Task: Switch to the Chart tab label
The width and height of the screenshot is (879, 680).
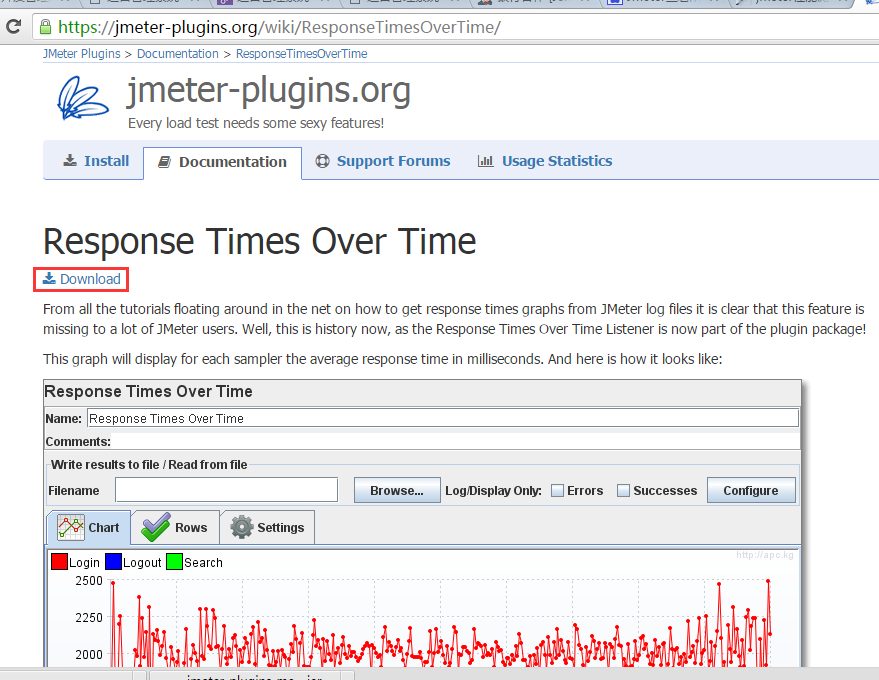Action: tap(104, 528)
